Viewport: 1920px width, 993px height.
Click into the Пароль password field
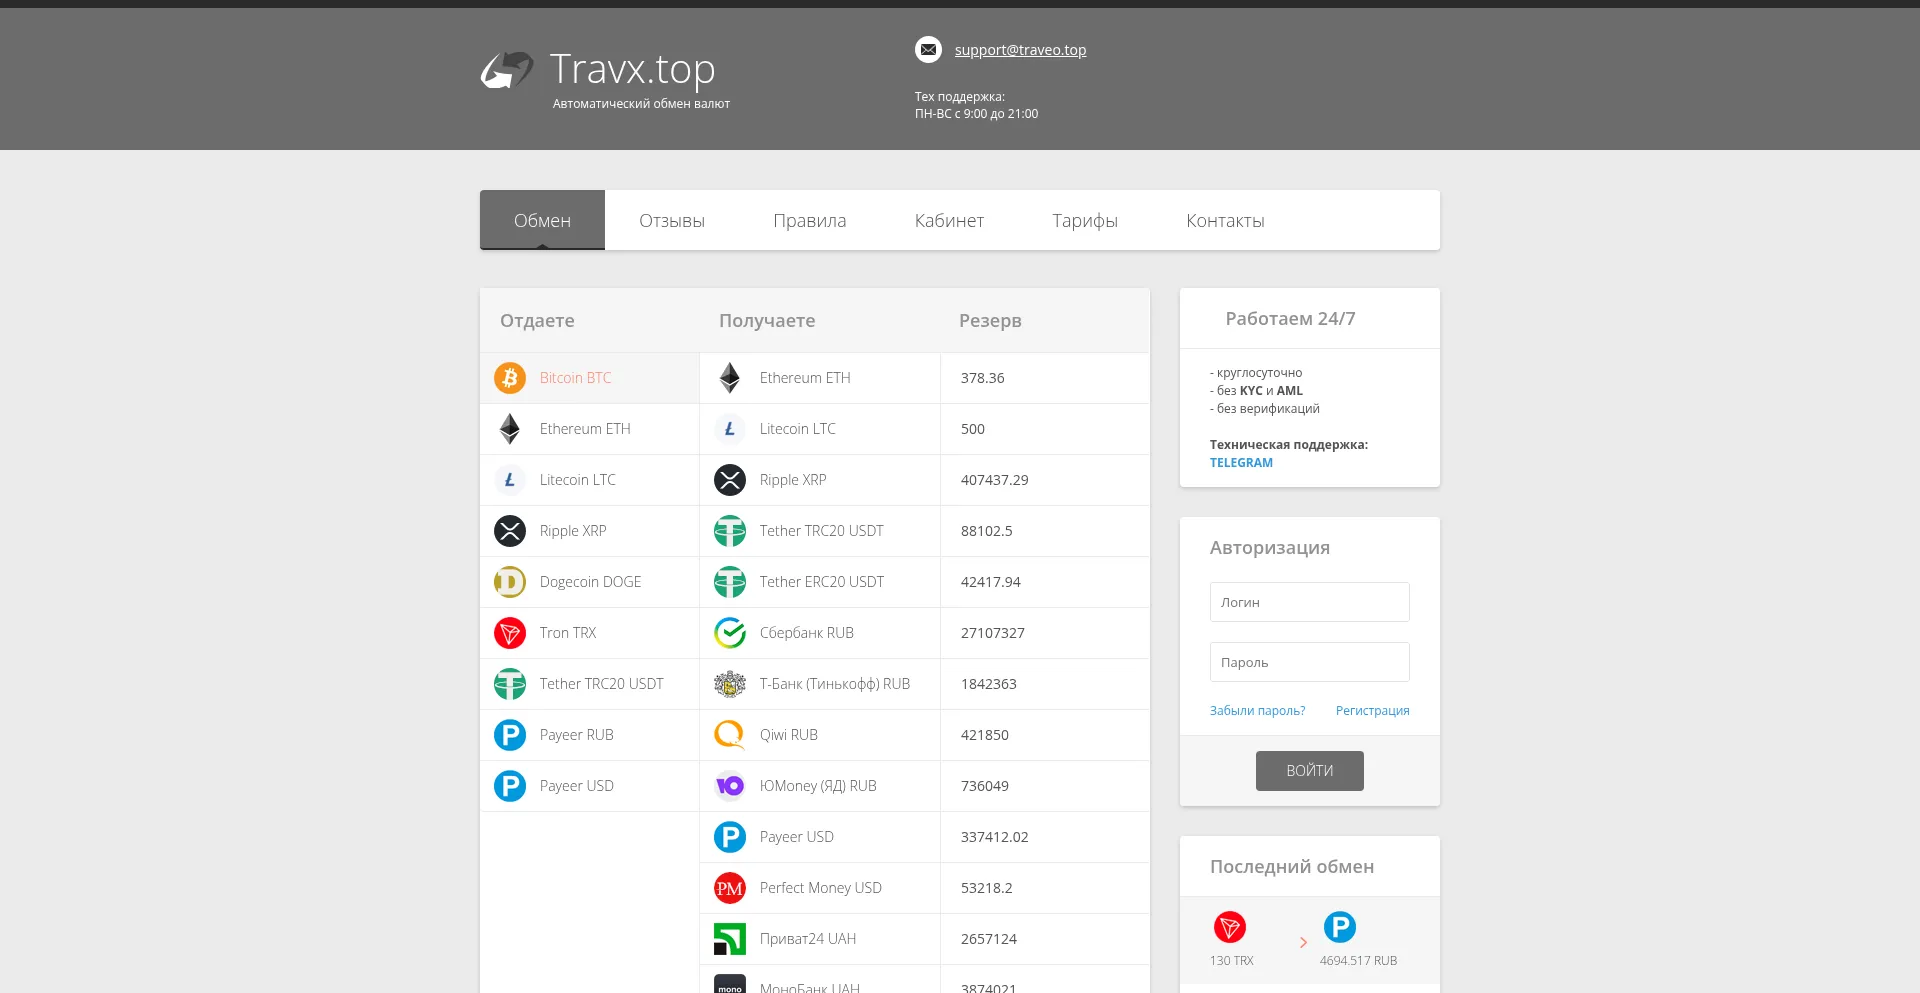(1309, 662)
